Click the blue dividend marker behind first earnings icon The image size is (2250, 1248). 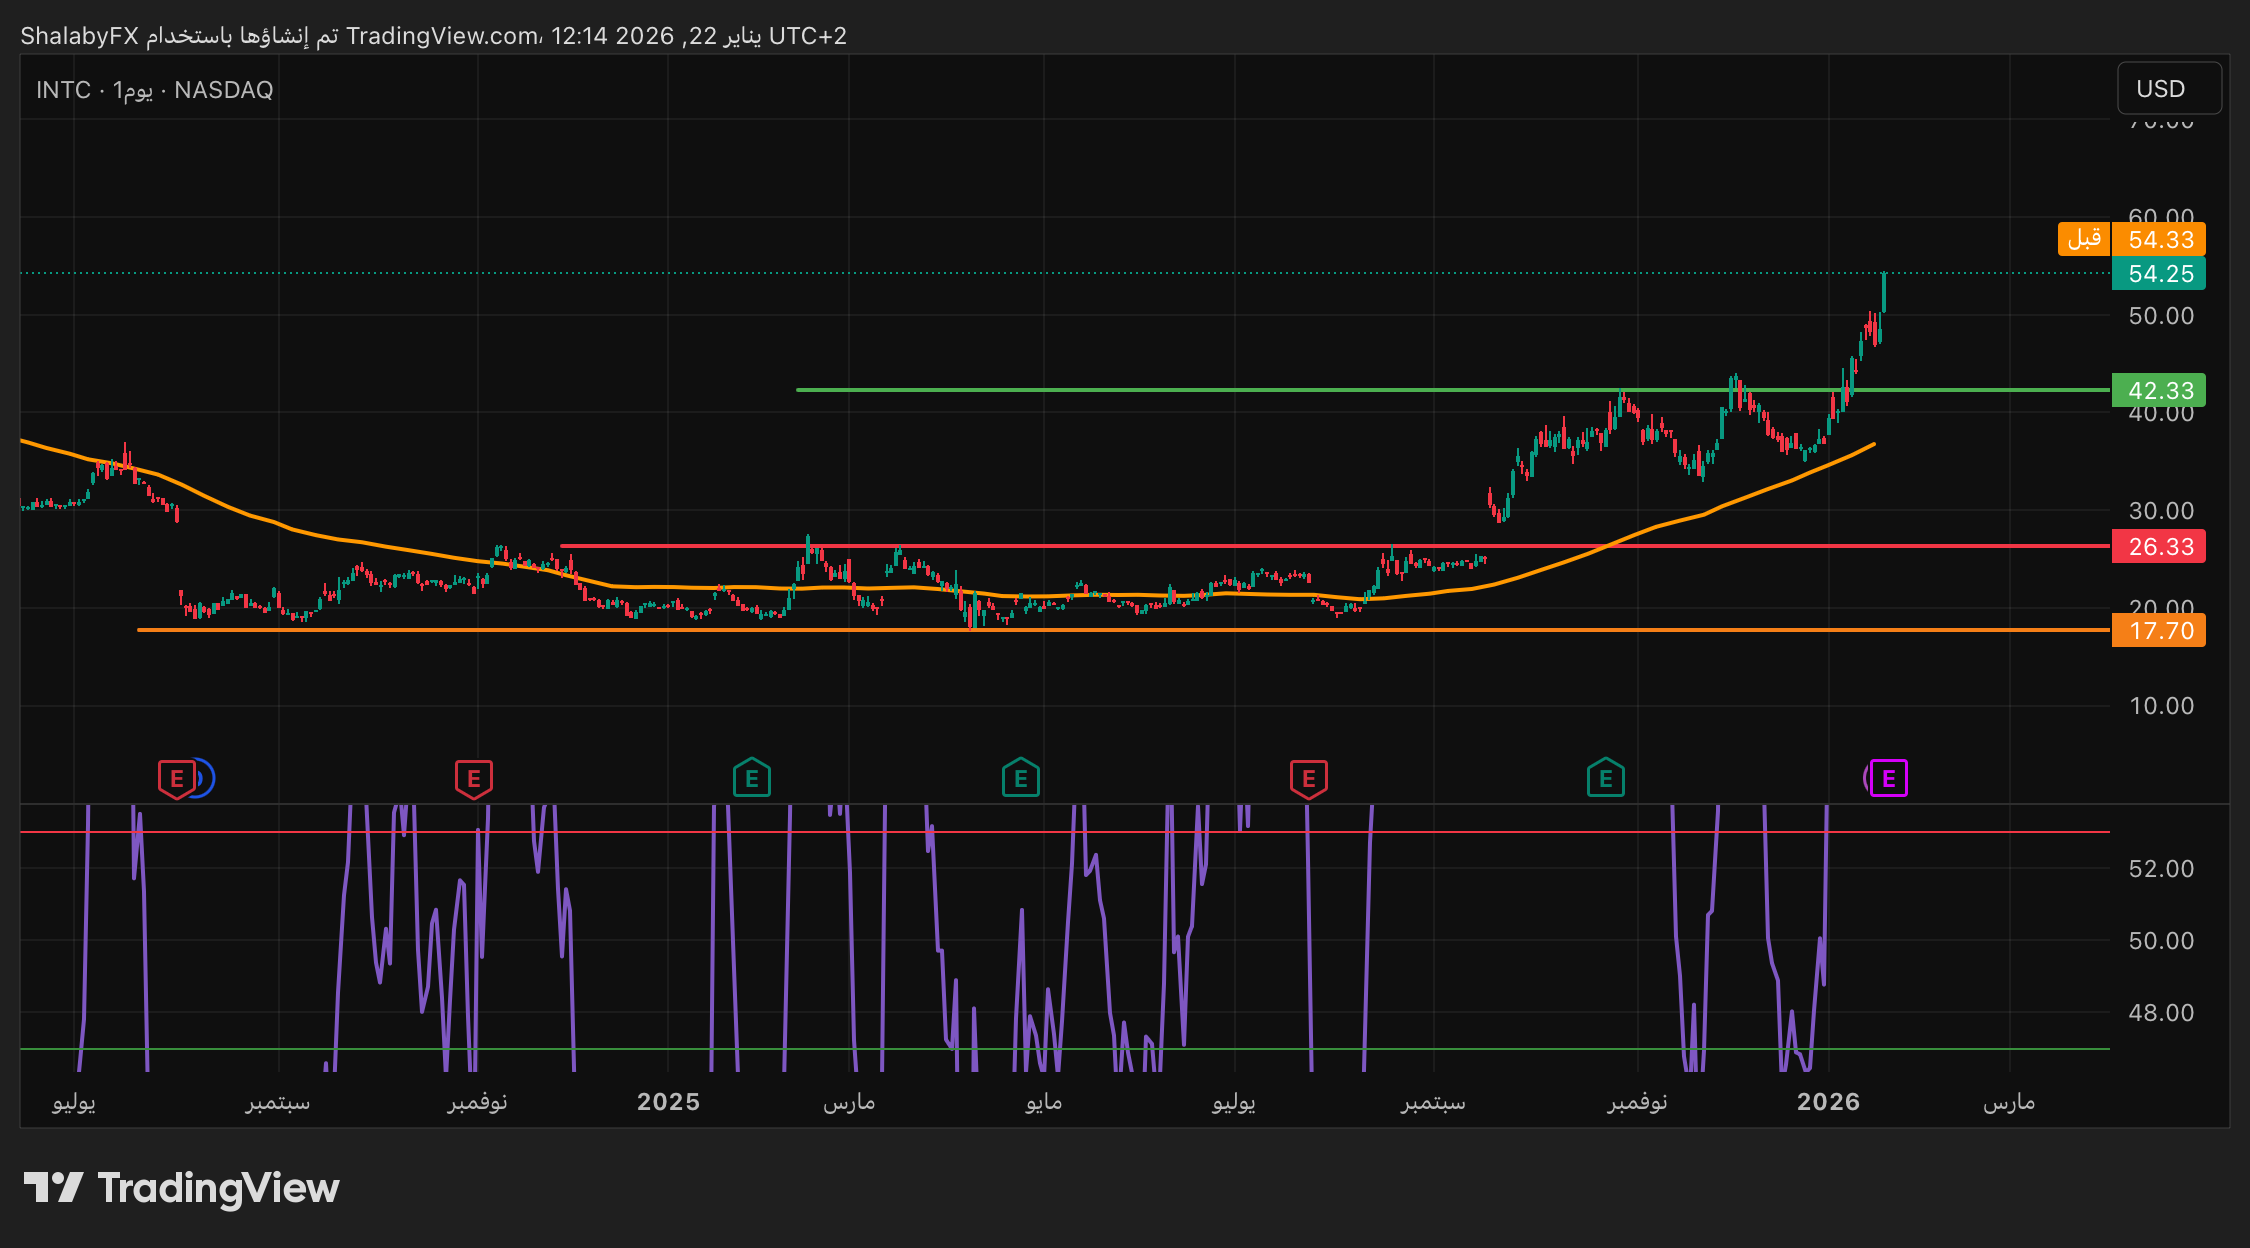(x=205, y=778)
